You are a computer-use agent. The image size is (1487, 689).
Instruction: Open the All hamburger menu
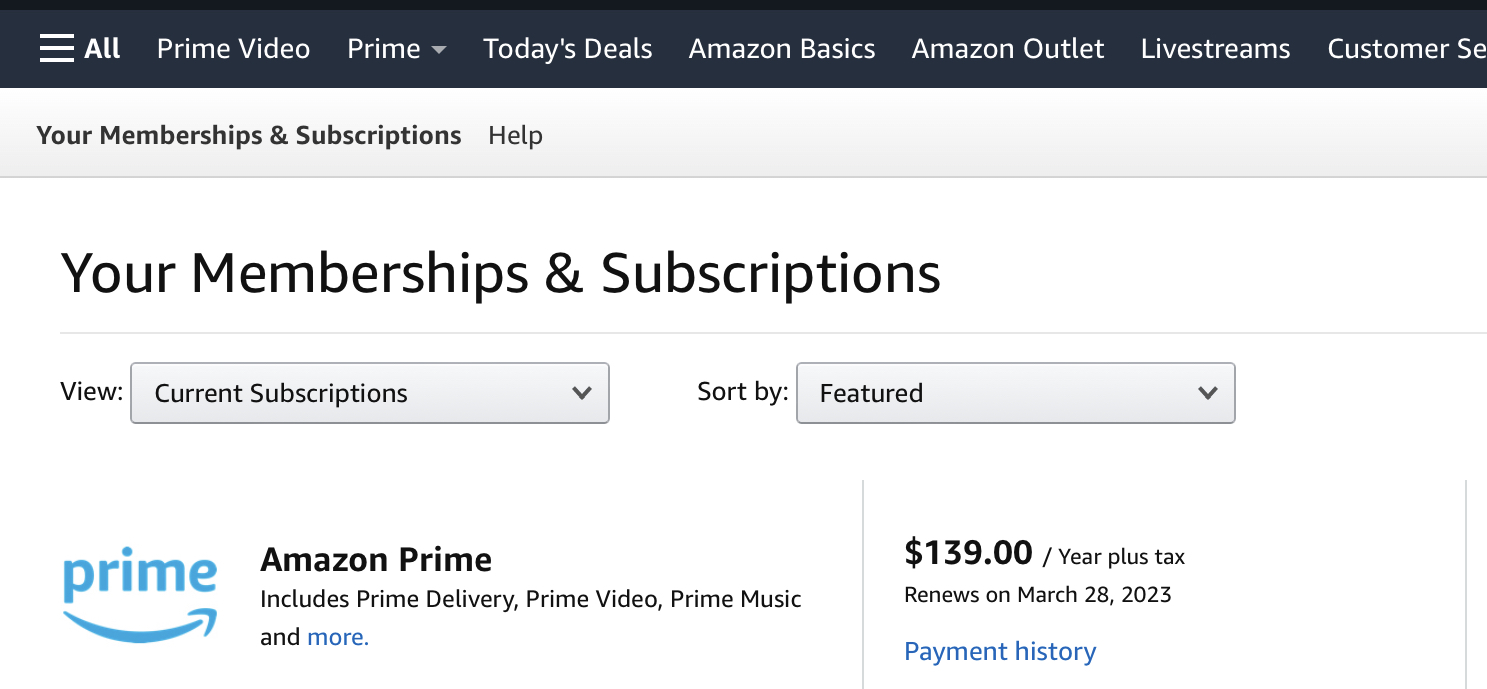point(58,47)
